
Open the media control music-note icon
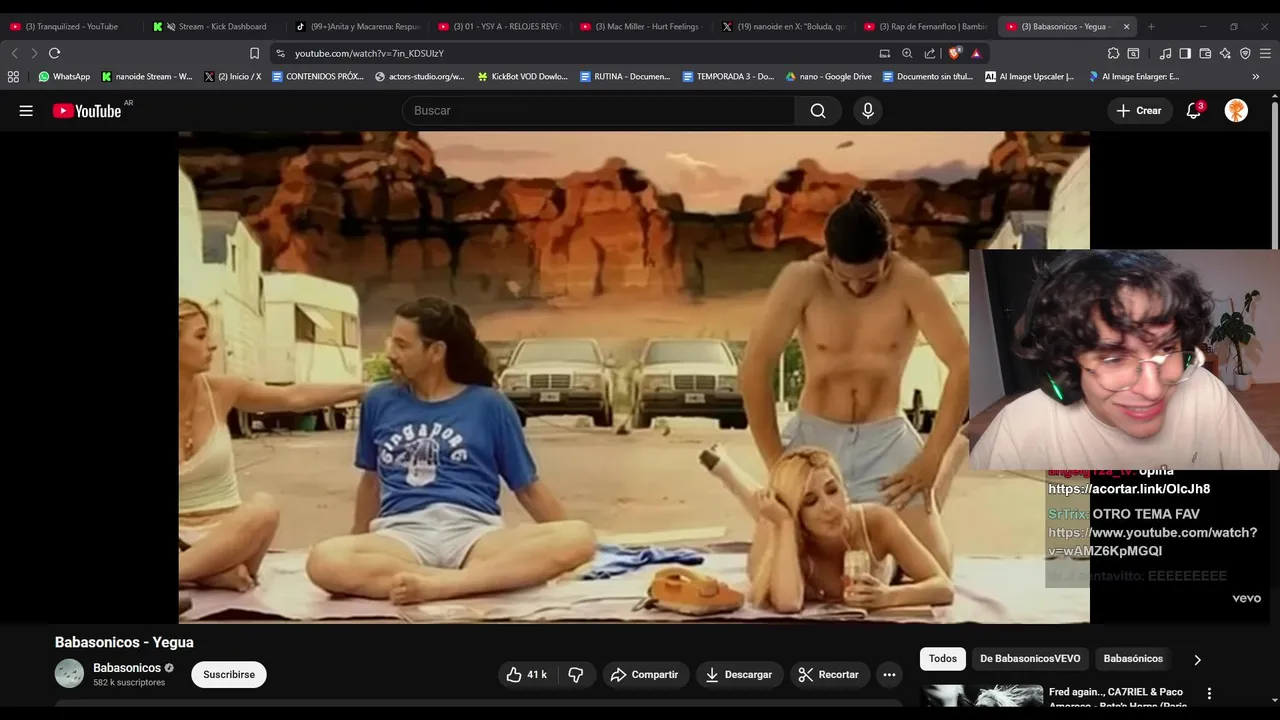tap(1165, 53)
